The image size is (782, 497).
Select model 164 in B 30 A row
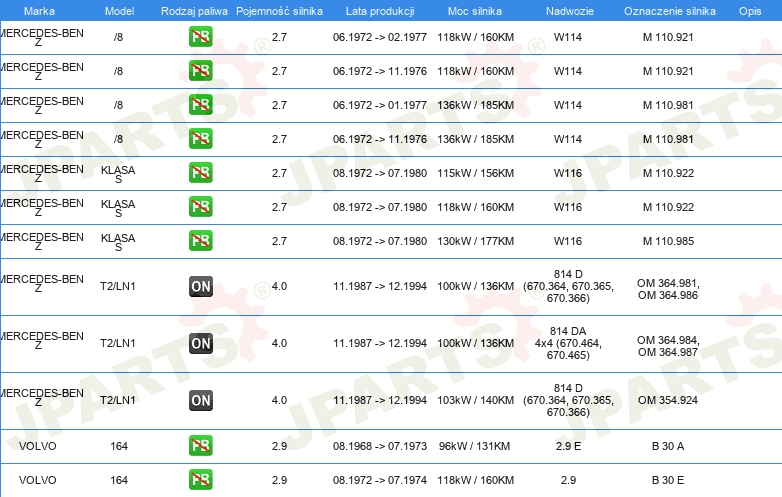119,446
